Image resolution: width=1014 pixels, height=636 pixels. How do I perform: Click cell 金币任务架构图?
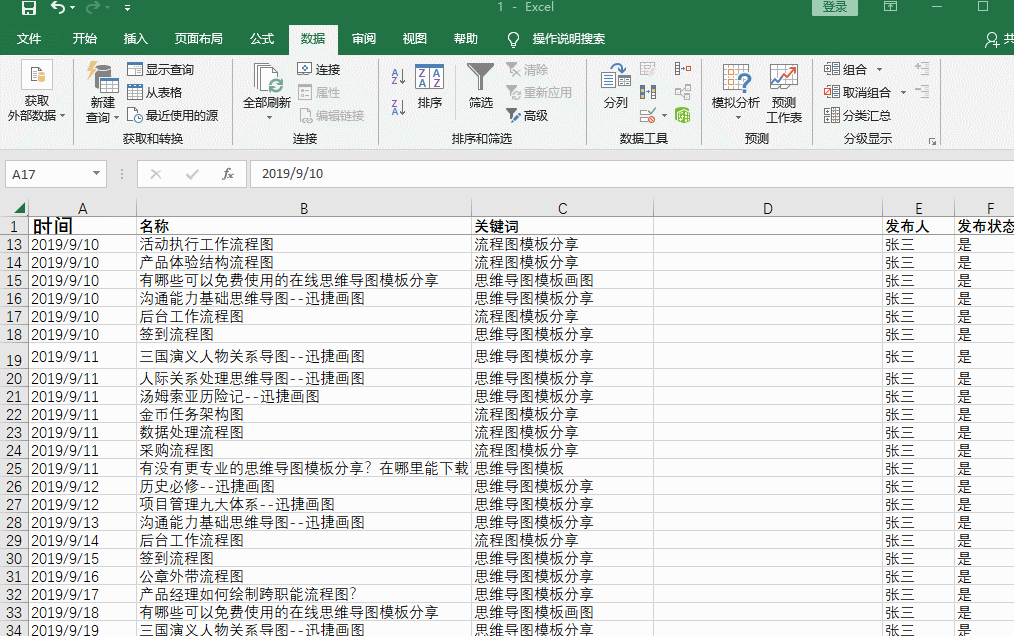(304, 414)
